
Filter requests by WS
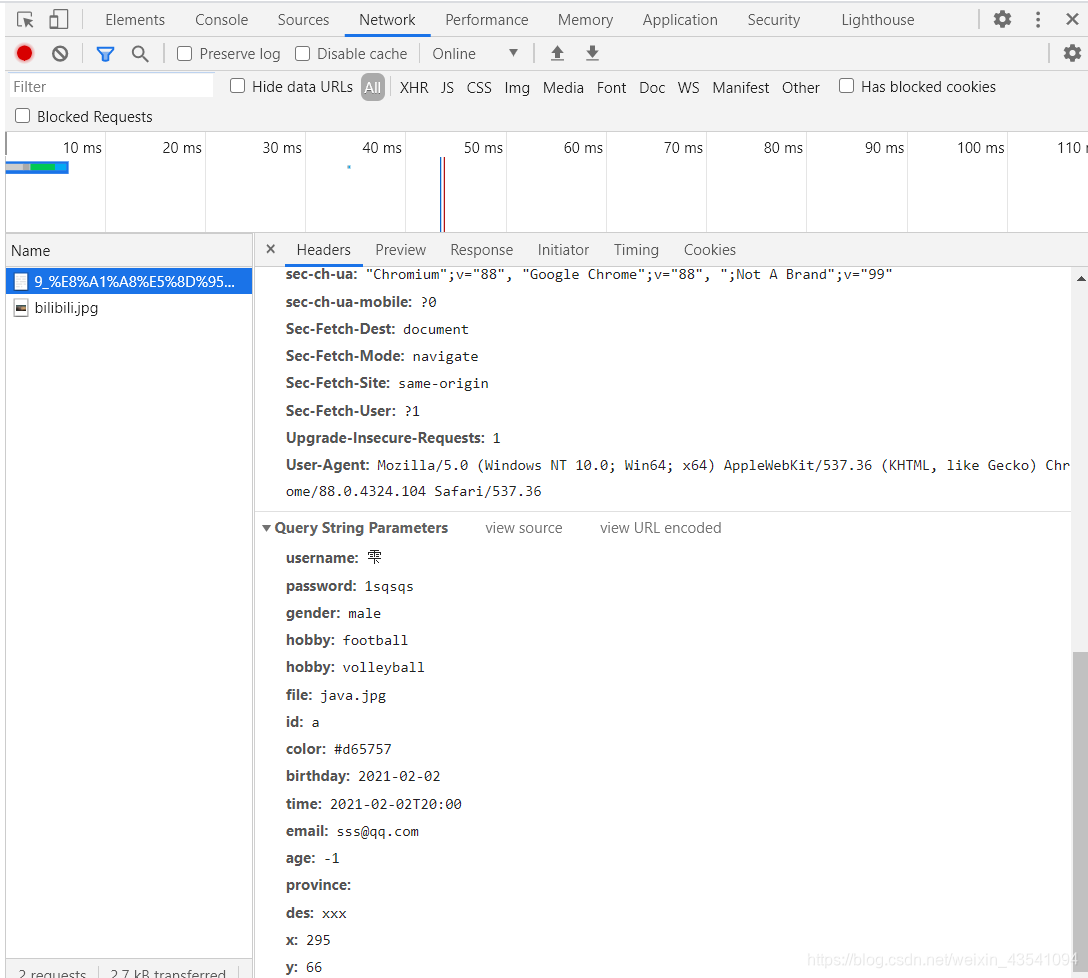point(688,87)
